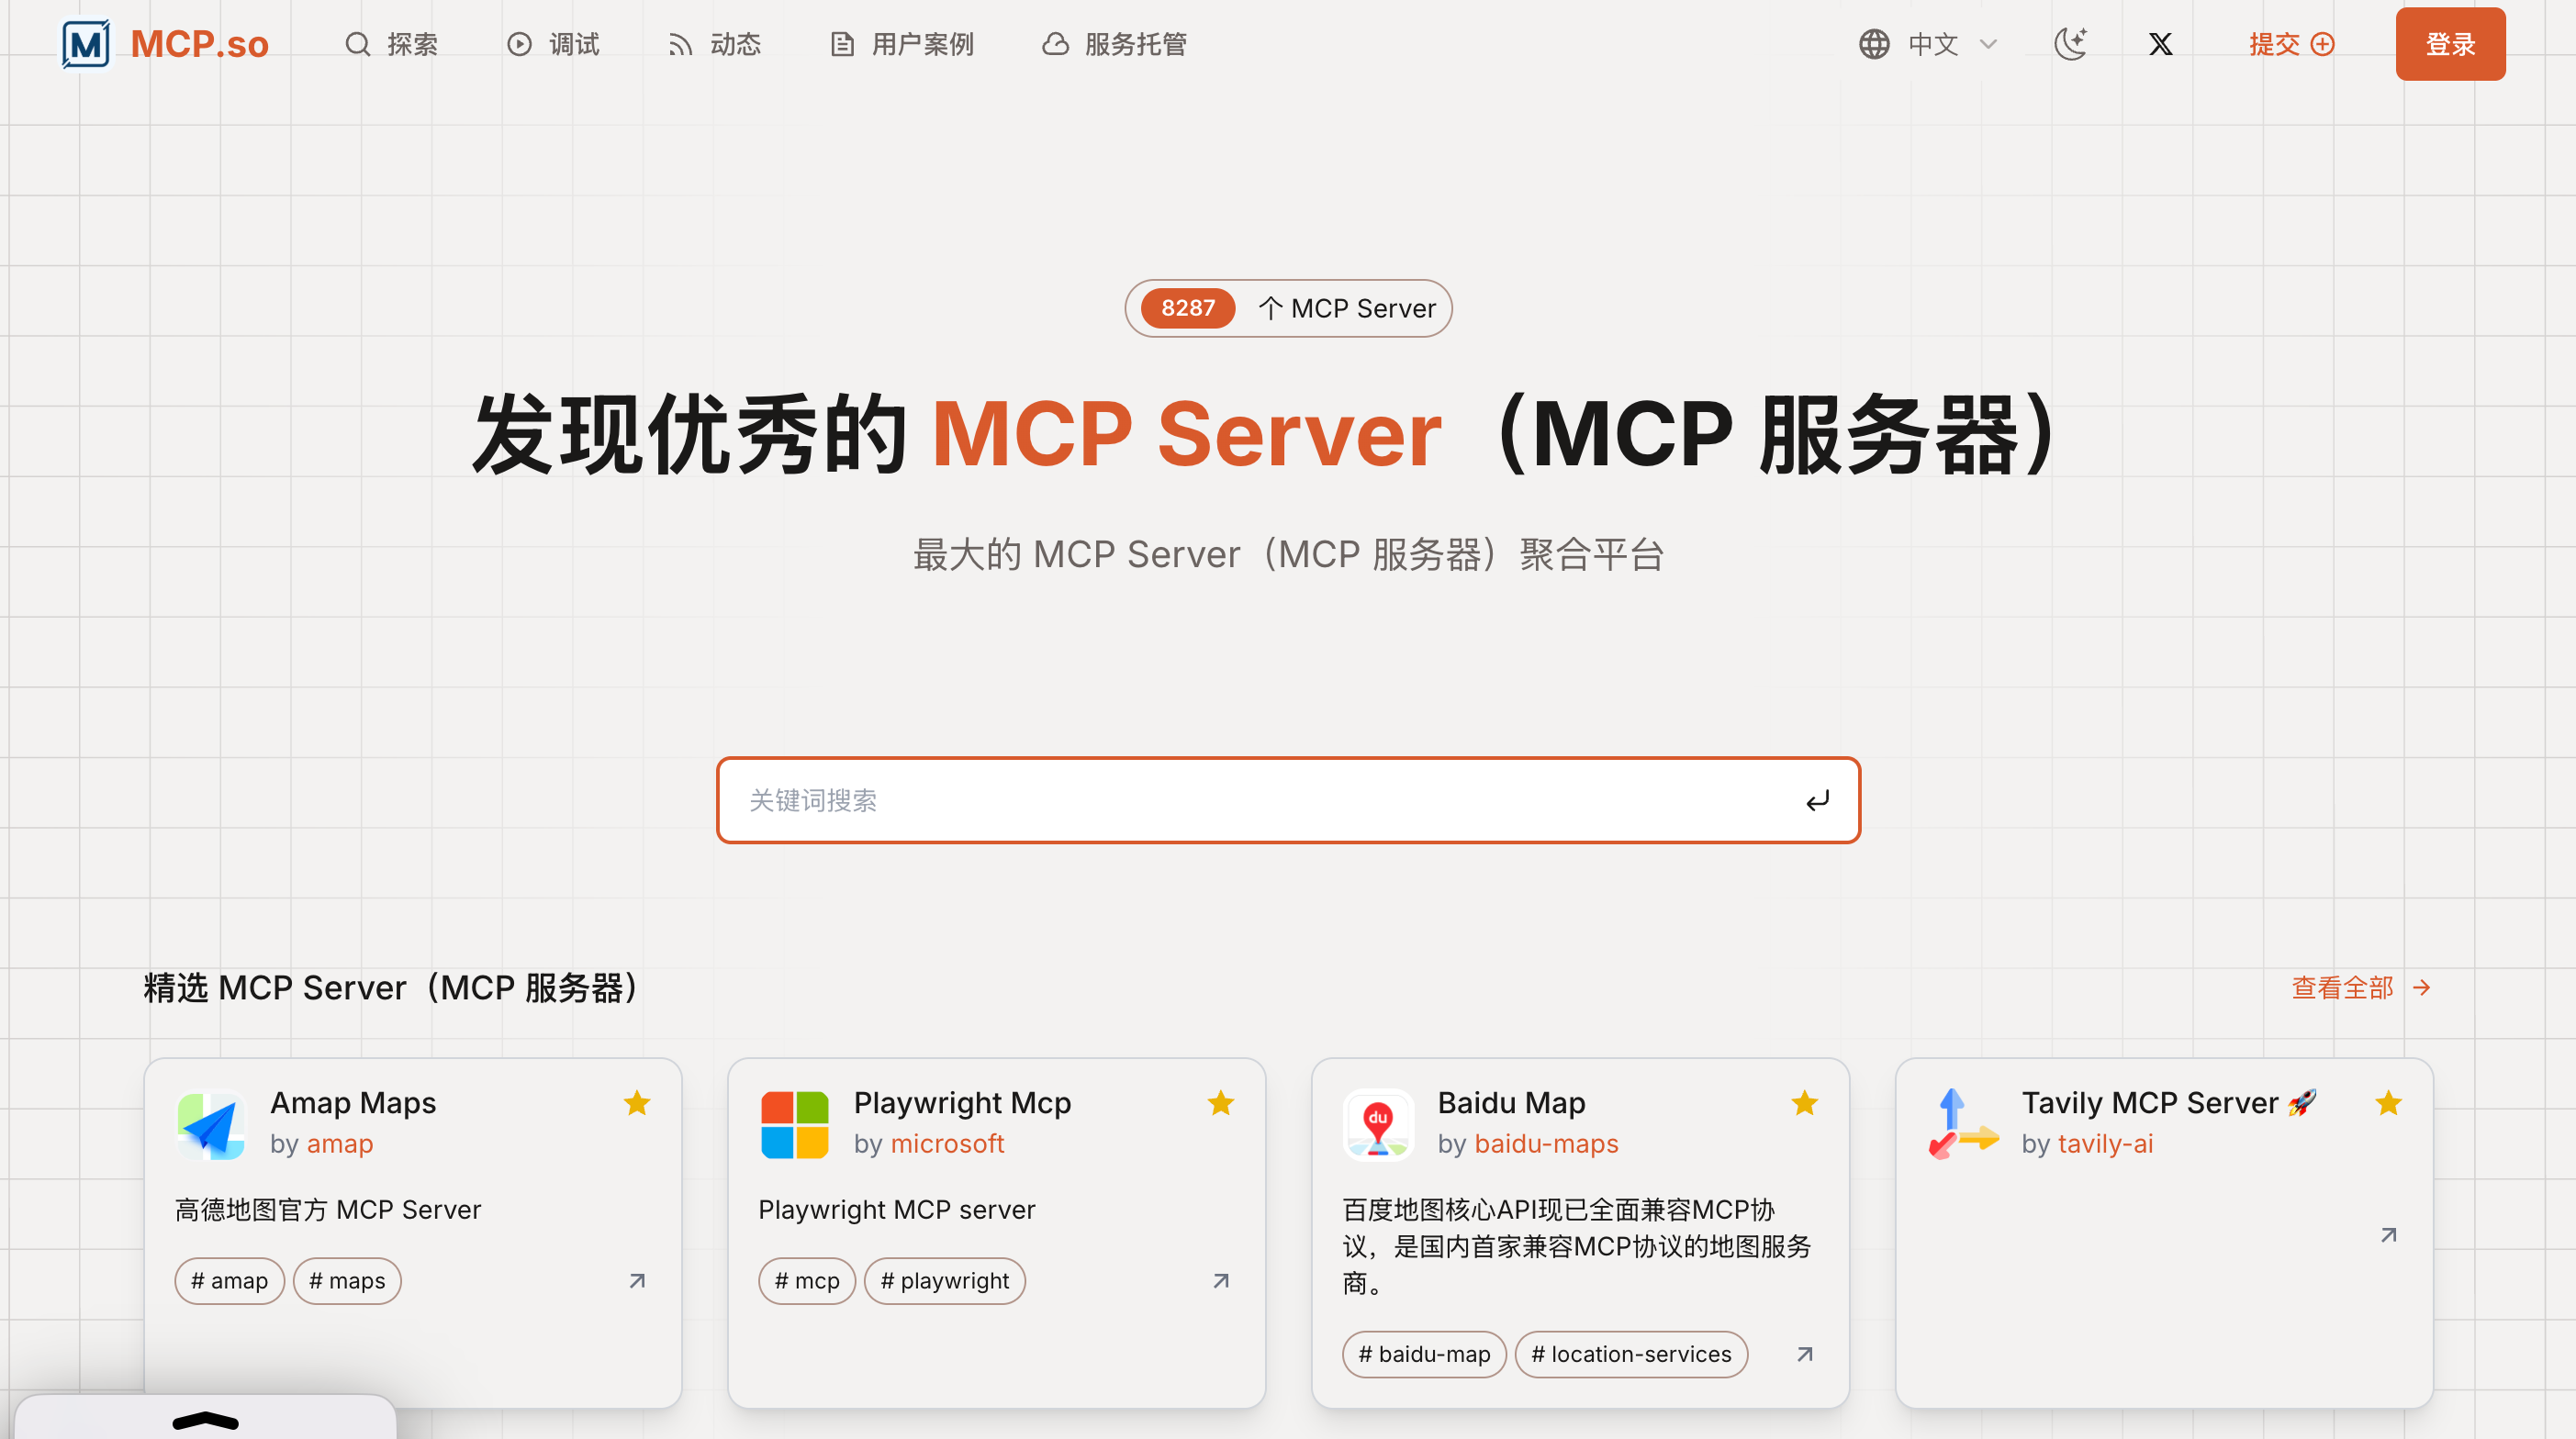This screenshot has width=2576, height=1439.
Task: Open 查看全部 view all link
Action: click(2360, 988)
